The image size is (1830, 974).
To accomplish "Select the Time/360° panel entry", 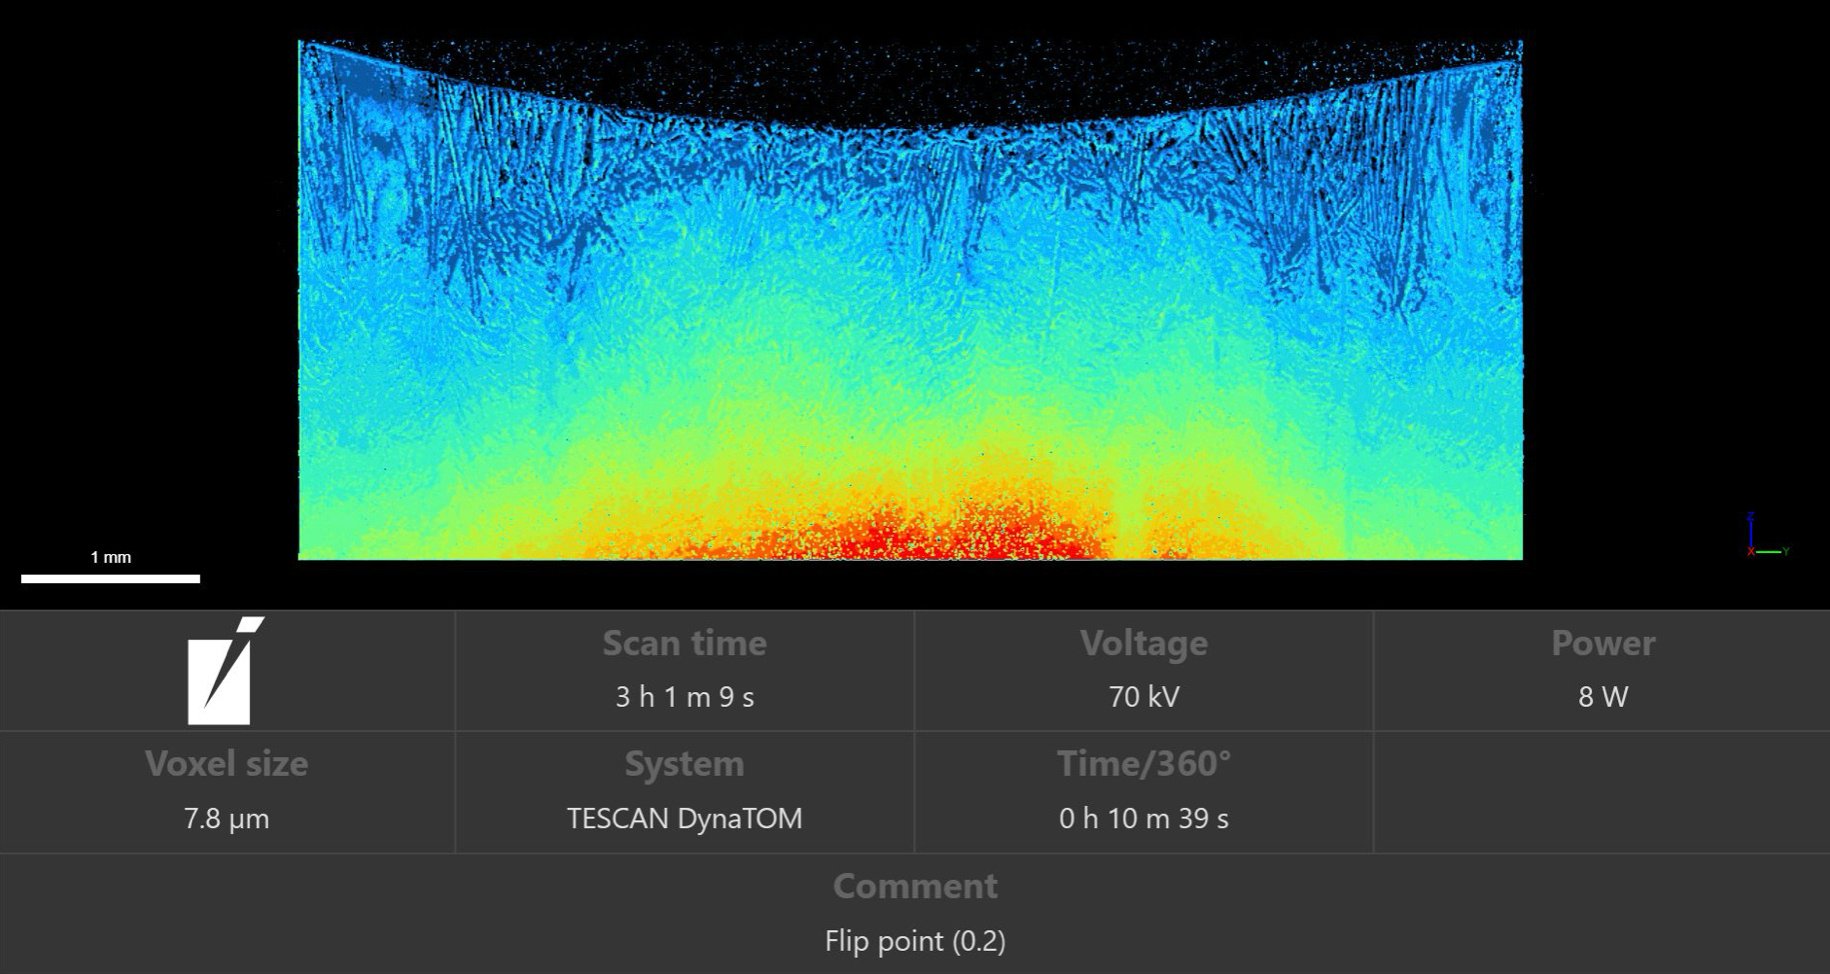I will tap(1143, 790).
